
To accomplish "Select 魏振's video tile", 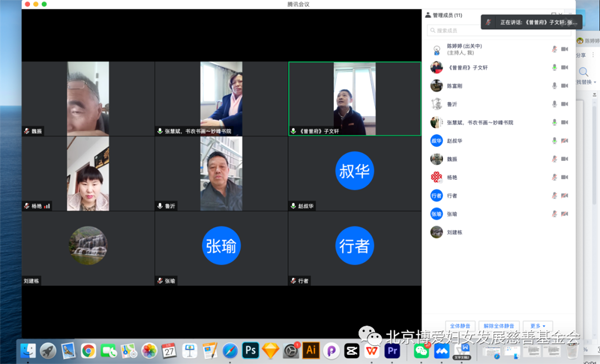I will [88, 99].
